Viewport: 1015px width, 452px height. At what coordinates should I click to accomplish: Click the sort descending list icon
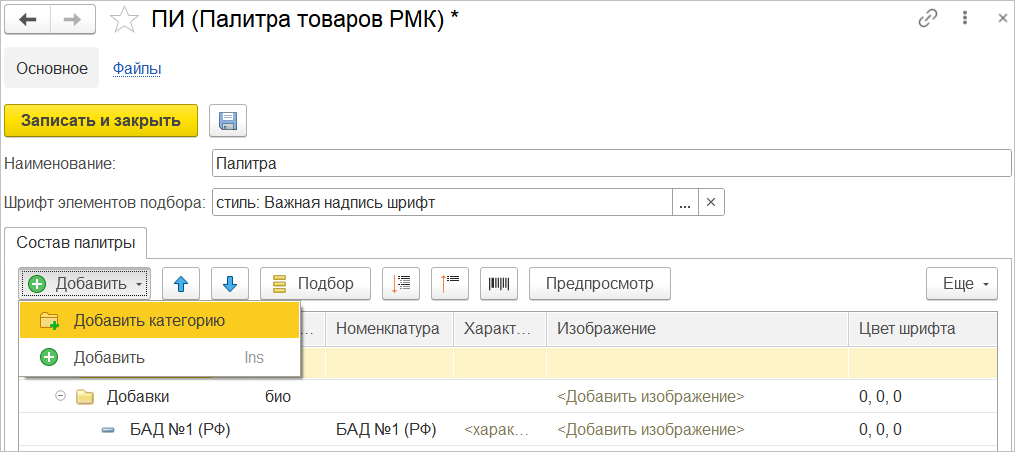pyautogui.click(x=401, y=284)
